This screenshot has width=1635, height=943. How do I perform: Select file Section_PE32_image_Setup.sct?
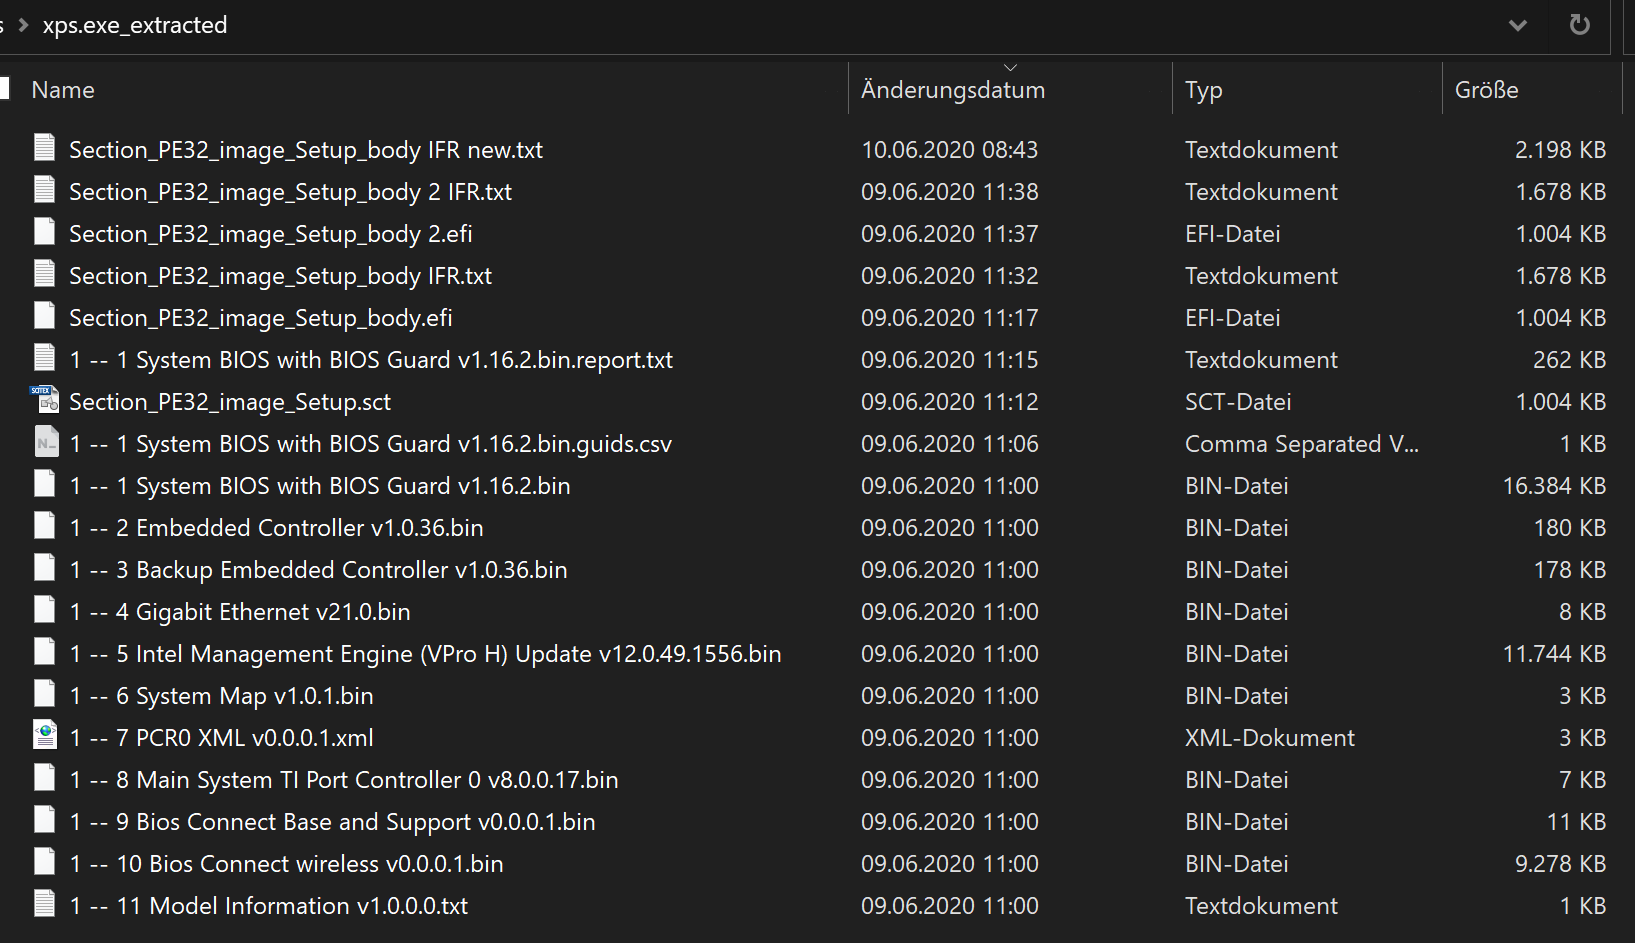coord(230,402)
